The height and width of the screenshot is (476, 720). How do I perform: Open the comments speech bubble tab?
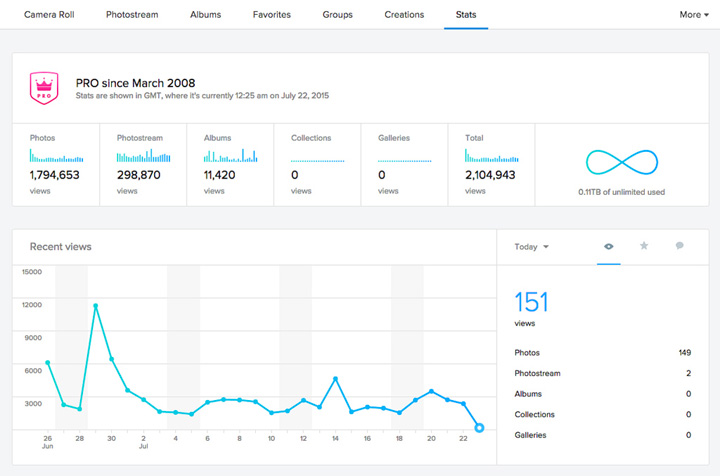click(679, 246)
